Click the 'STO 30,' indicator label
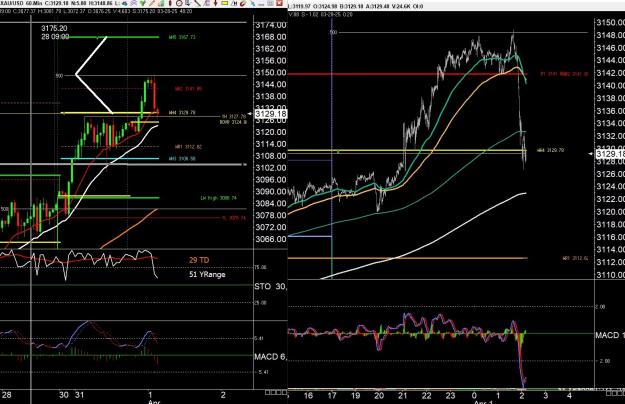This screenshot has height=404, width=625. pos(270,286)
